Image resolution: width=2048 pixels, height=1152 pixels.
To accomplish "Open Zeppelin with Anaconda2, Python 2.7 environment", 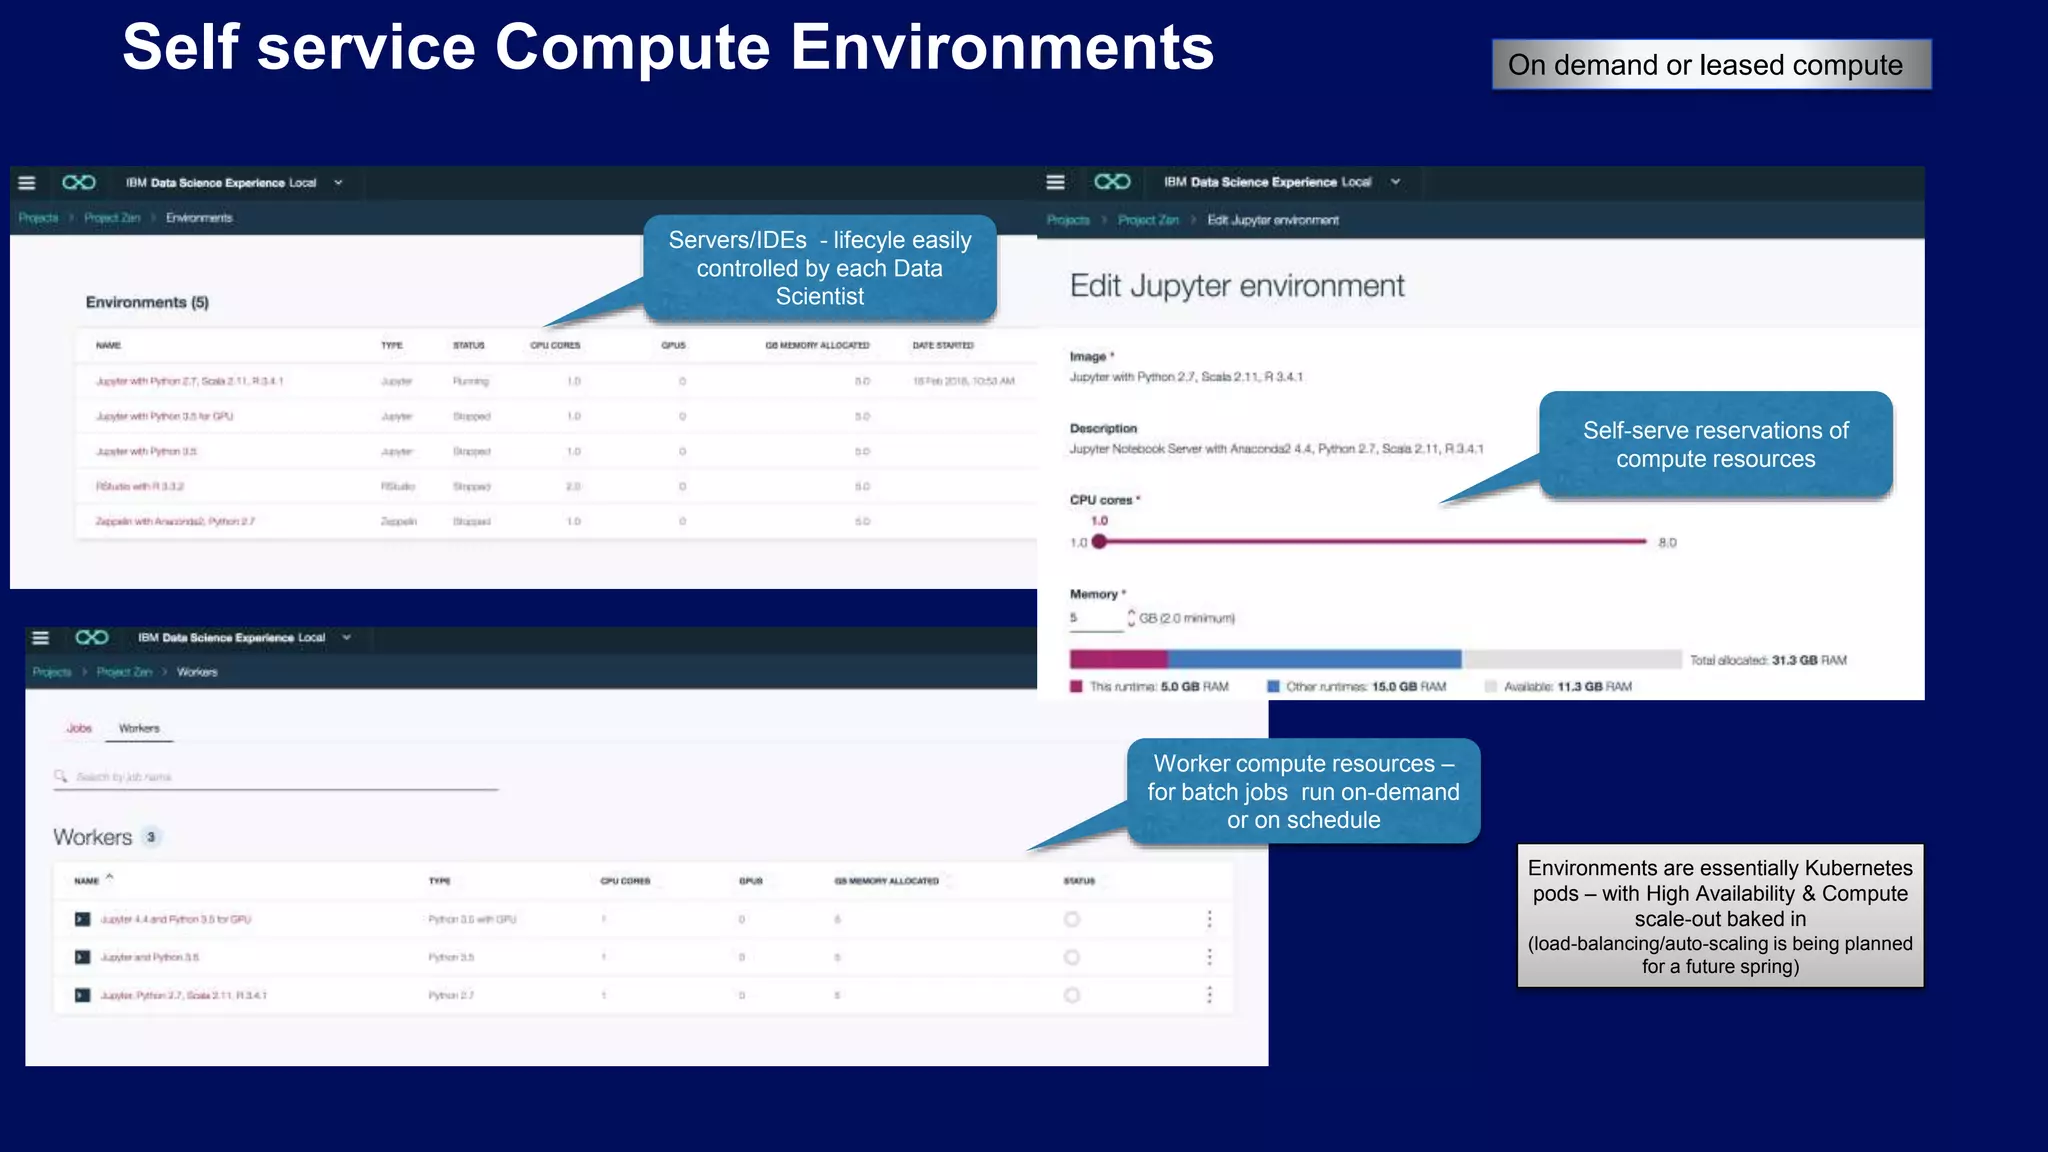I will click(x=175, y=521).
